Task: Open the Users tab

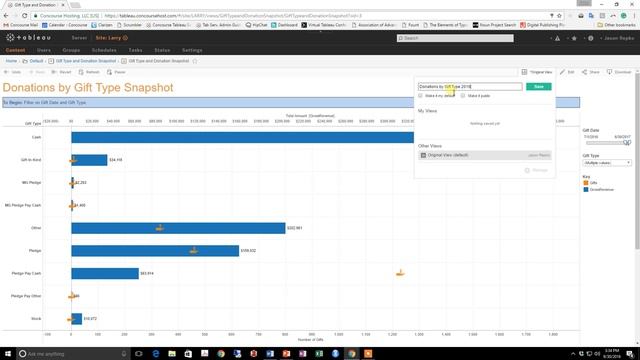Action: (x=44, y=50)
